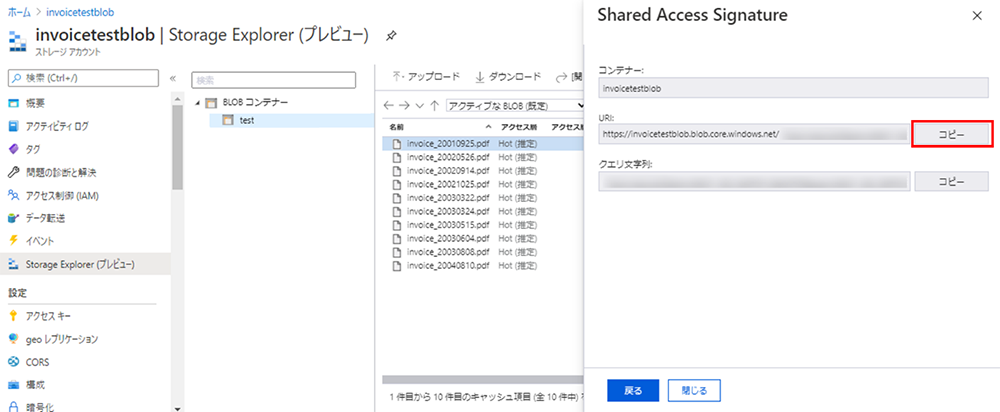Click the back arrow in blob navigation

click(389, 105)
